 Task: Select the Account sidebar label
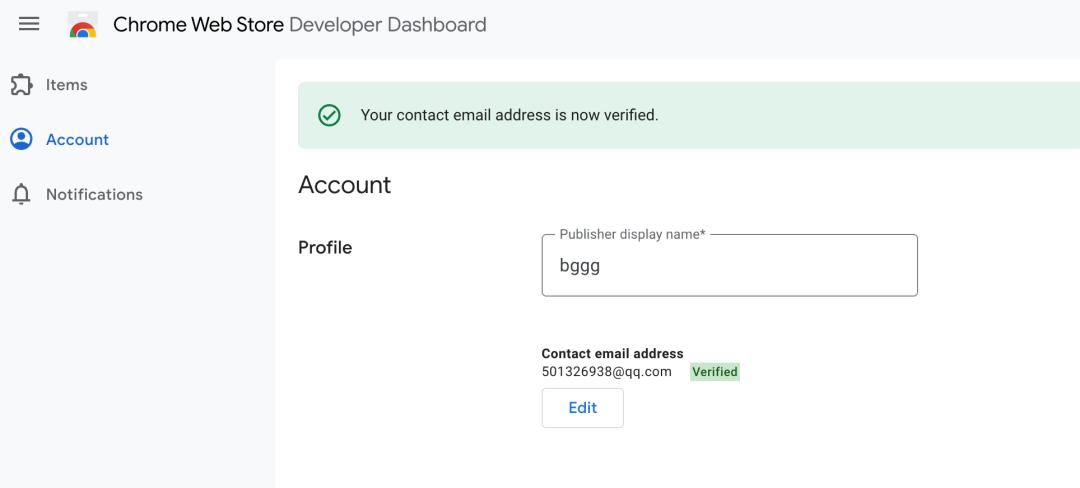(x=77, y=139)
